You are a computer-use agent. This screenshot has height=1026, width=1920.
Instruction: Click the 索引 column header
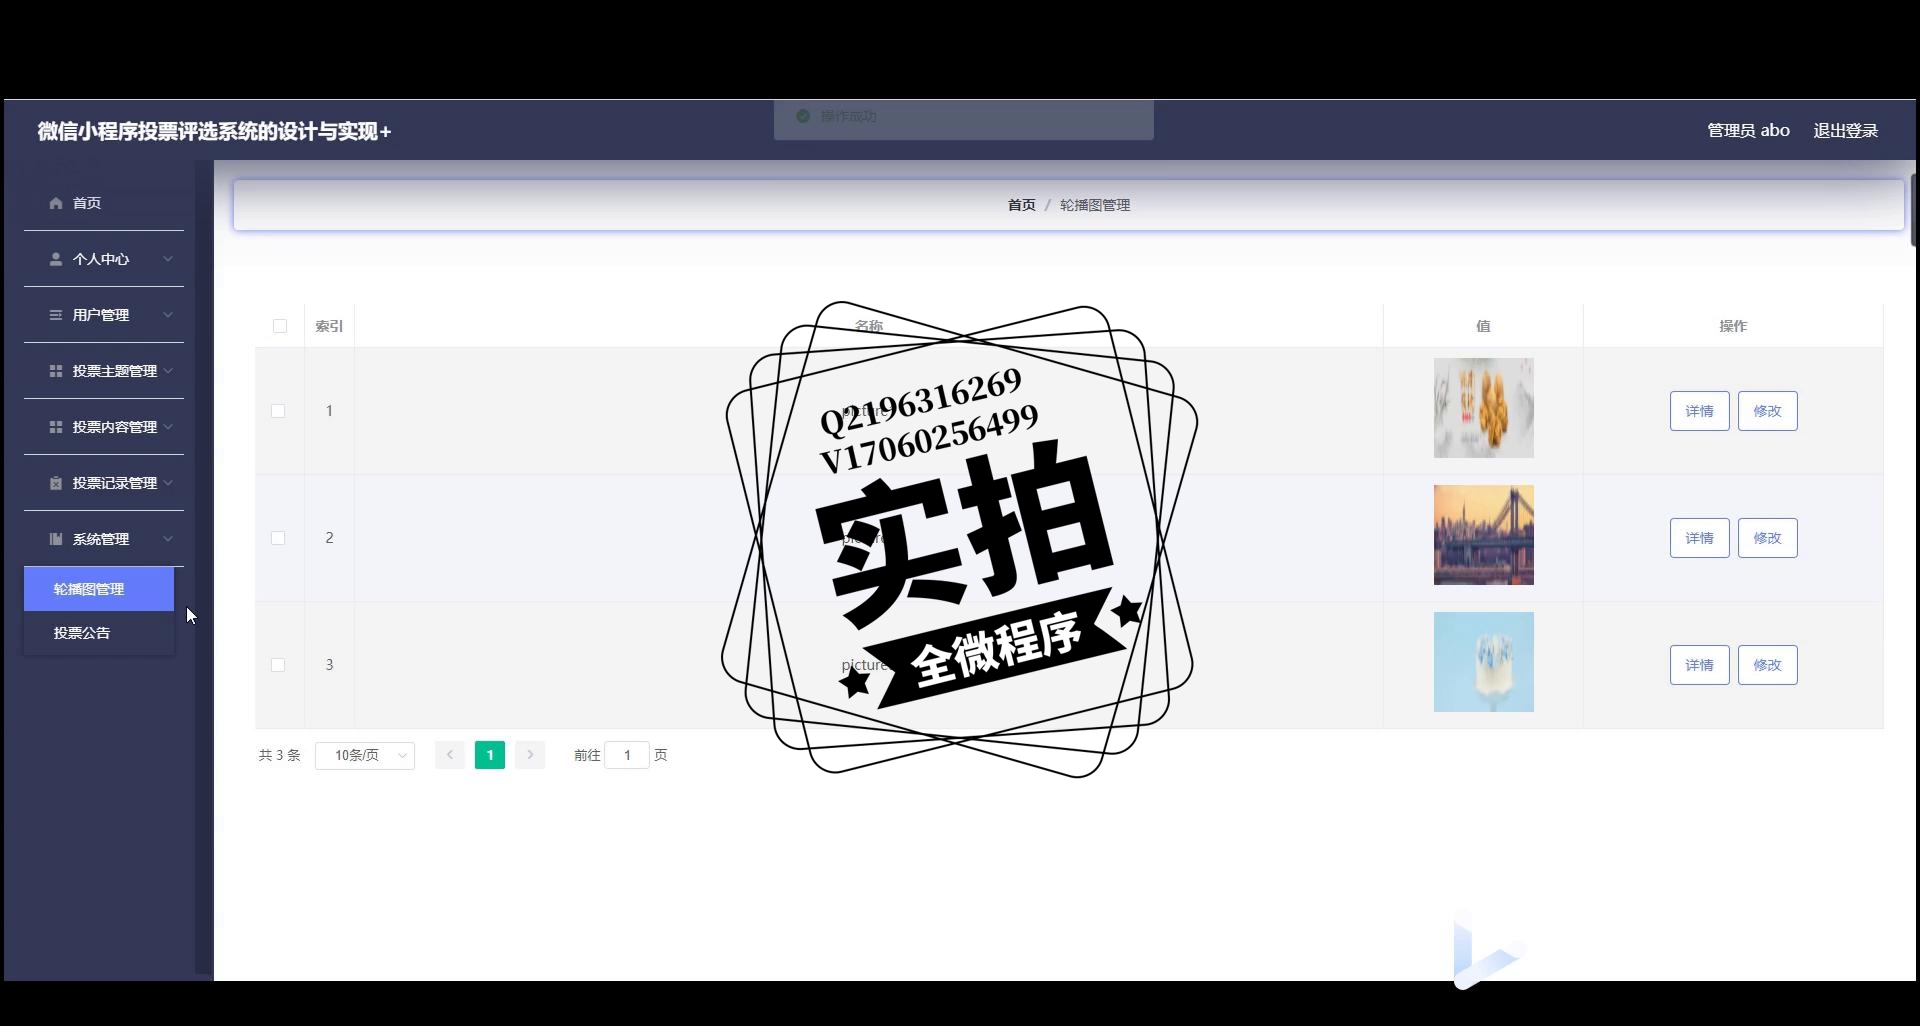[329, 326]
